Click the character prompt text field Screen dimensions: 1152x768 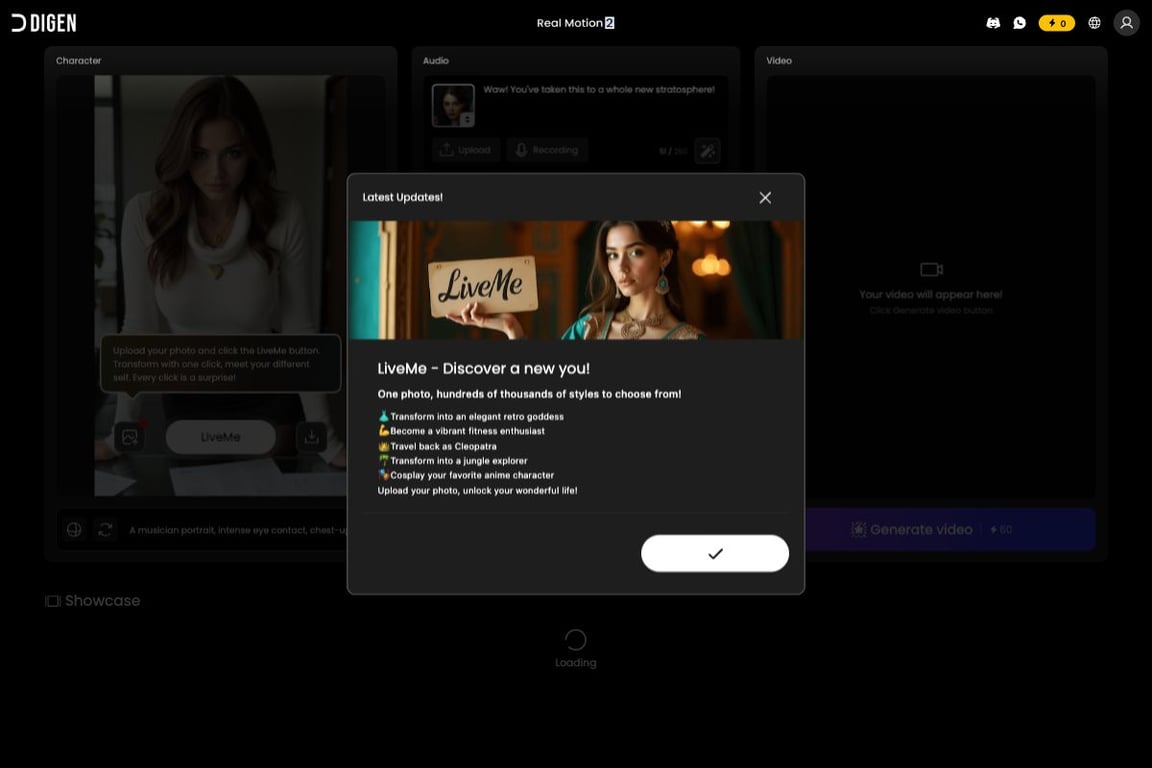pos(237,530)
